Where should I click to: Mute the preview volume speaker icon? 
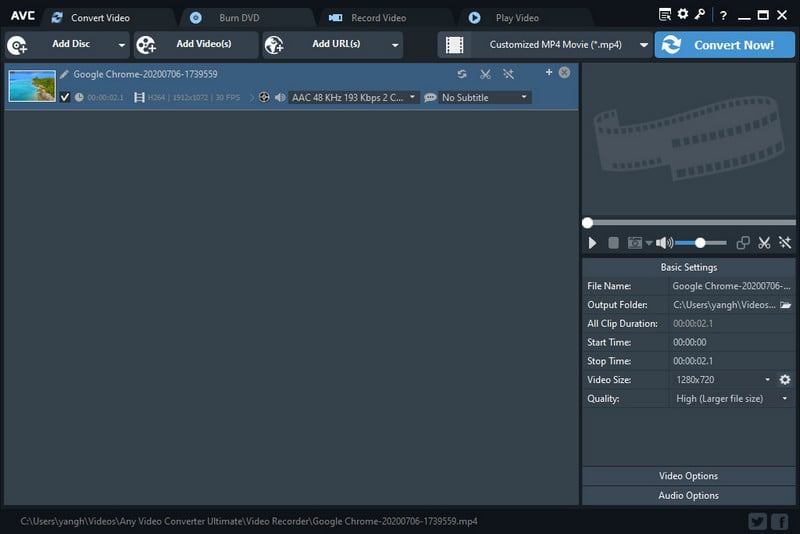pyautogui.click(x=664, y=243)
